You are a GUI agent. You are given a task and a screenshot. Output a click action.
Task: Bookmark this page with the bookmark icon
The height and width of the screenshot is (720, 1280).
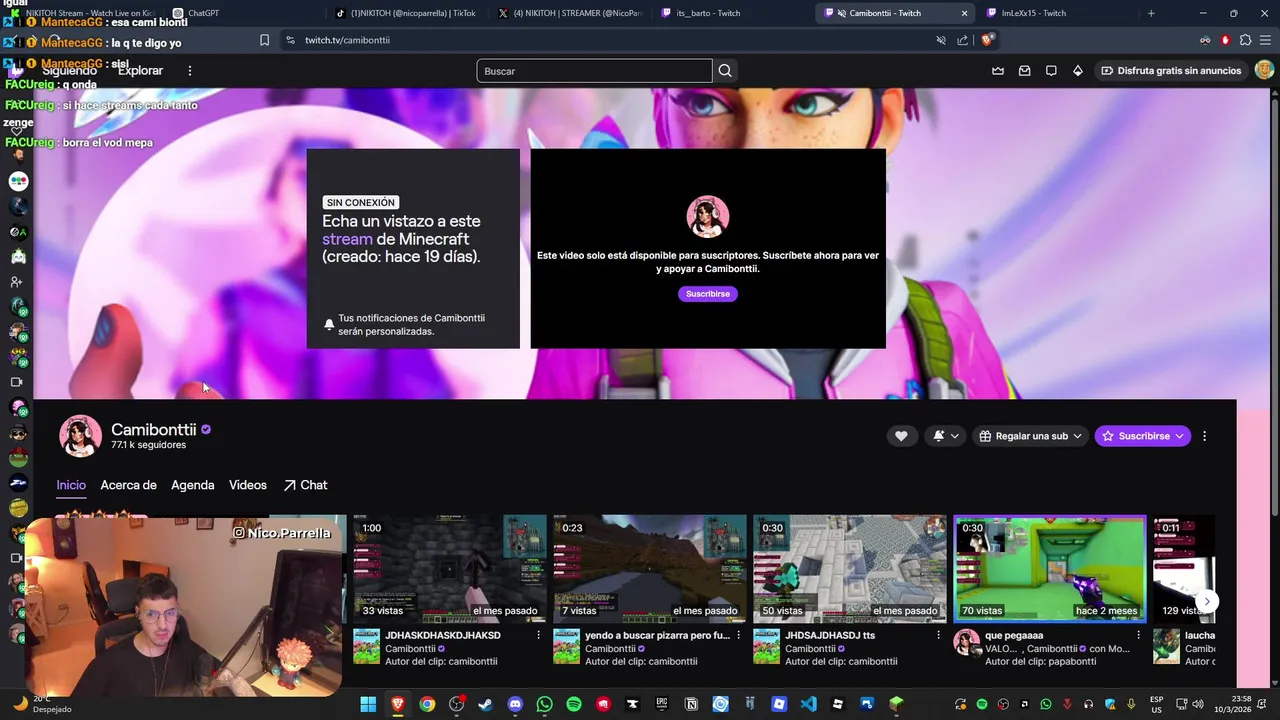(x=264, y=40)
